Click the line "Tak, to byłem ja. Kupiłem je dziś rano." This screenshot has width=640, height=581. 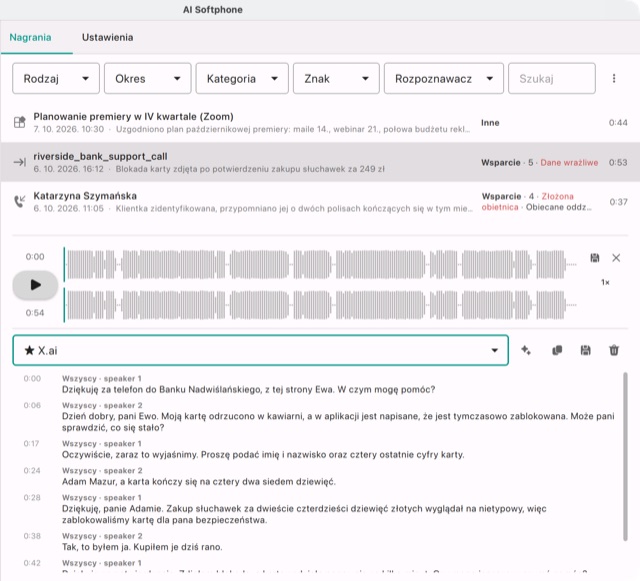click(x=142, y=547)
